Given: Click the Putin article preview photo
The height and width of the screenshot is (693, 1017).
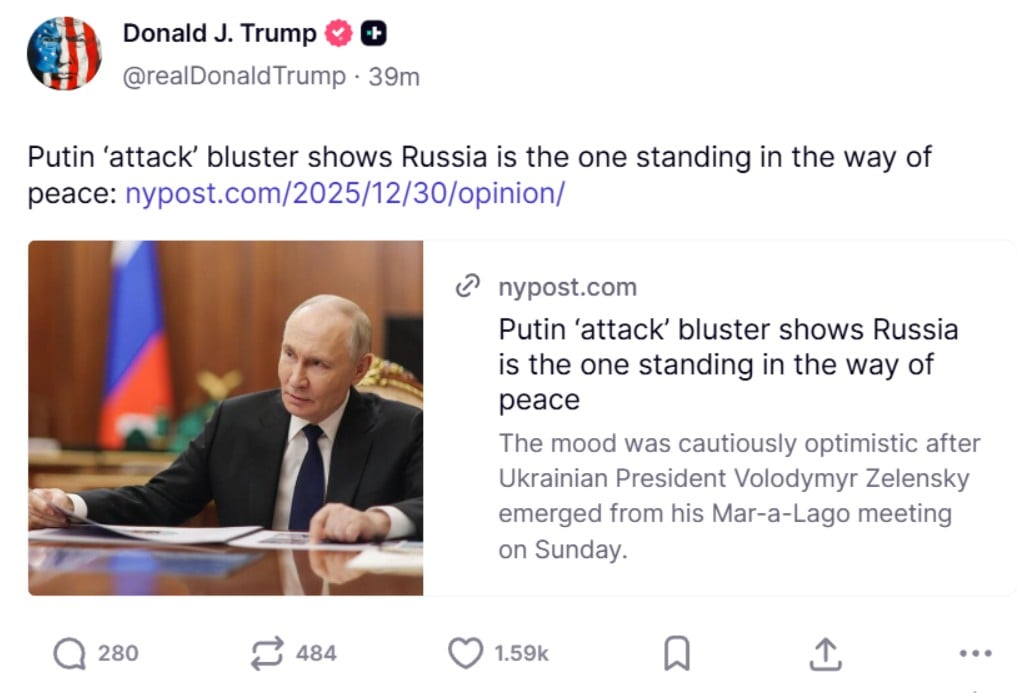Looking at the screenshot, I should pyautogui.click(x=225, y=418).
